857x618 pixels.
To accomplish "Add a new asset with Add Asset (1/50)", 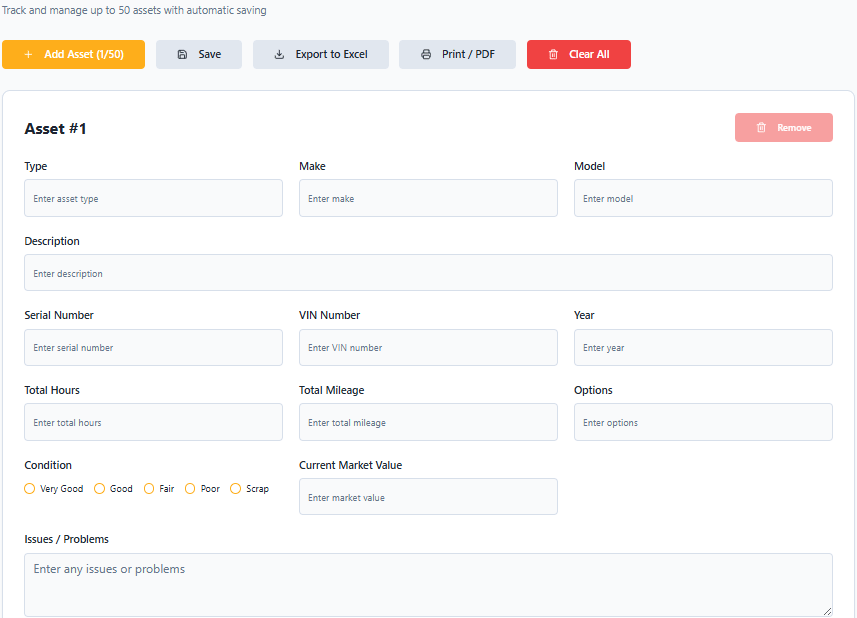I will pyautogui.click(x=73, y=55).
